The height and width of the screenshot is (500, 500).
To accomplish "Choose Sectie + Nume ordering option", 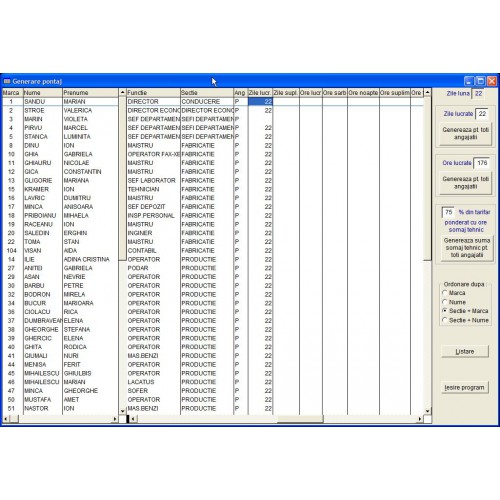I will point(444,320).
